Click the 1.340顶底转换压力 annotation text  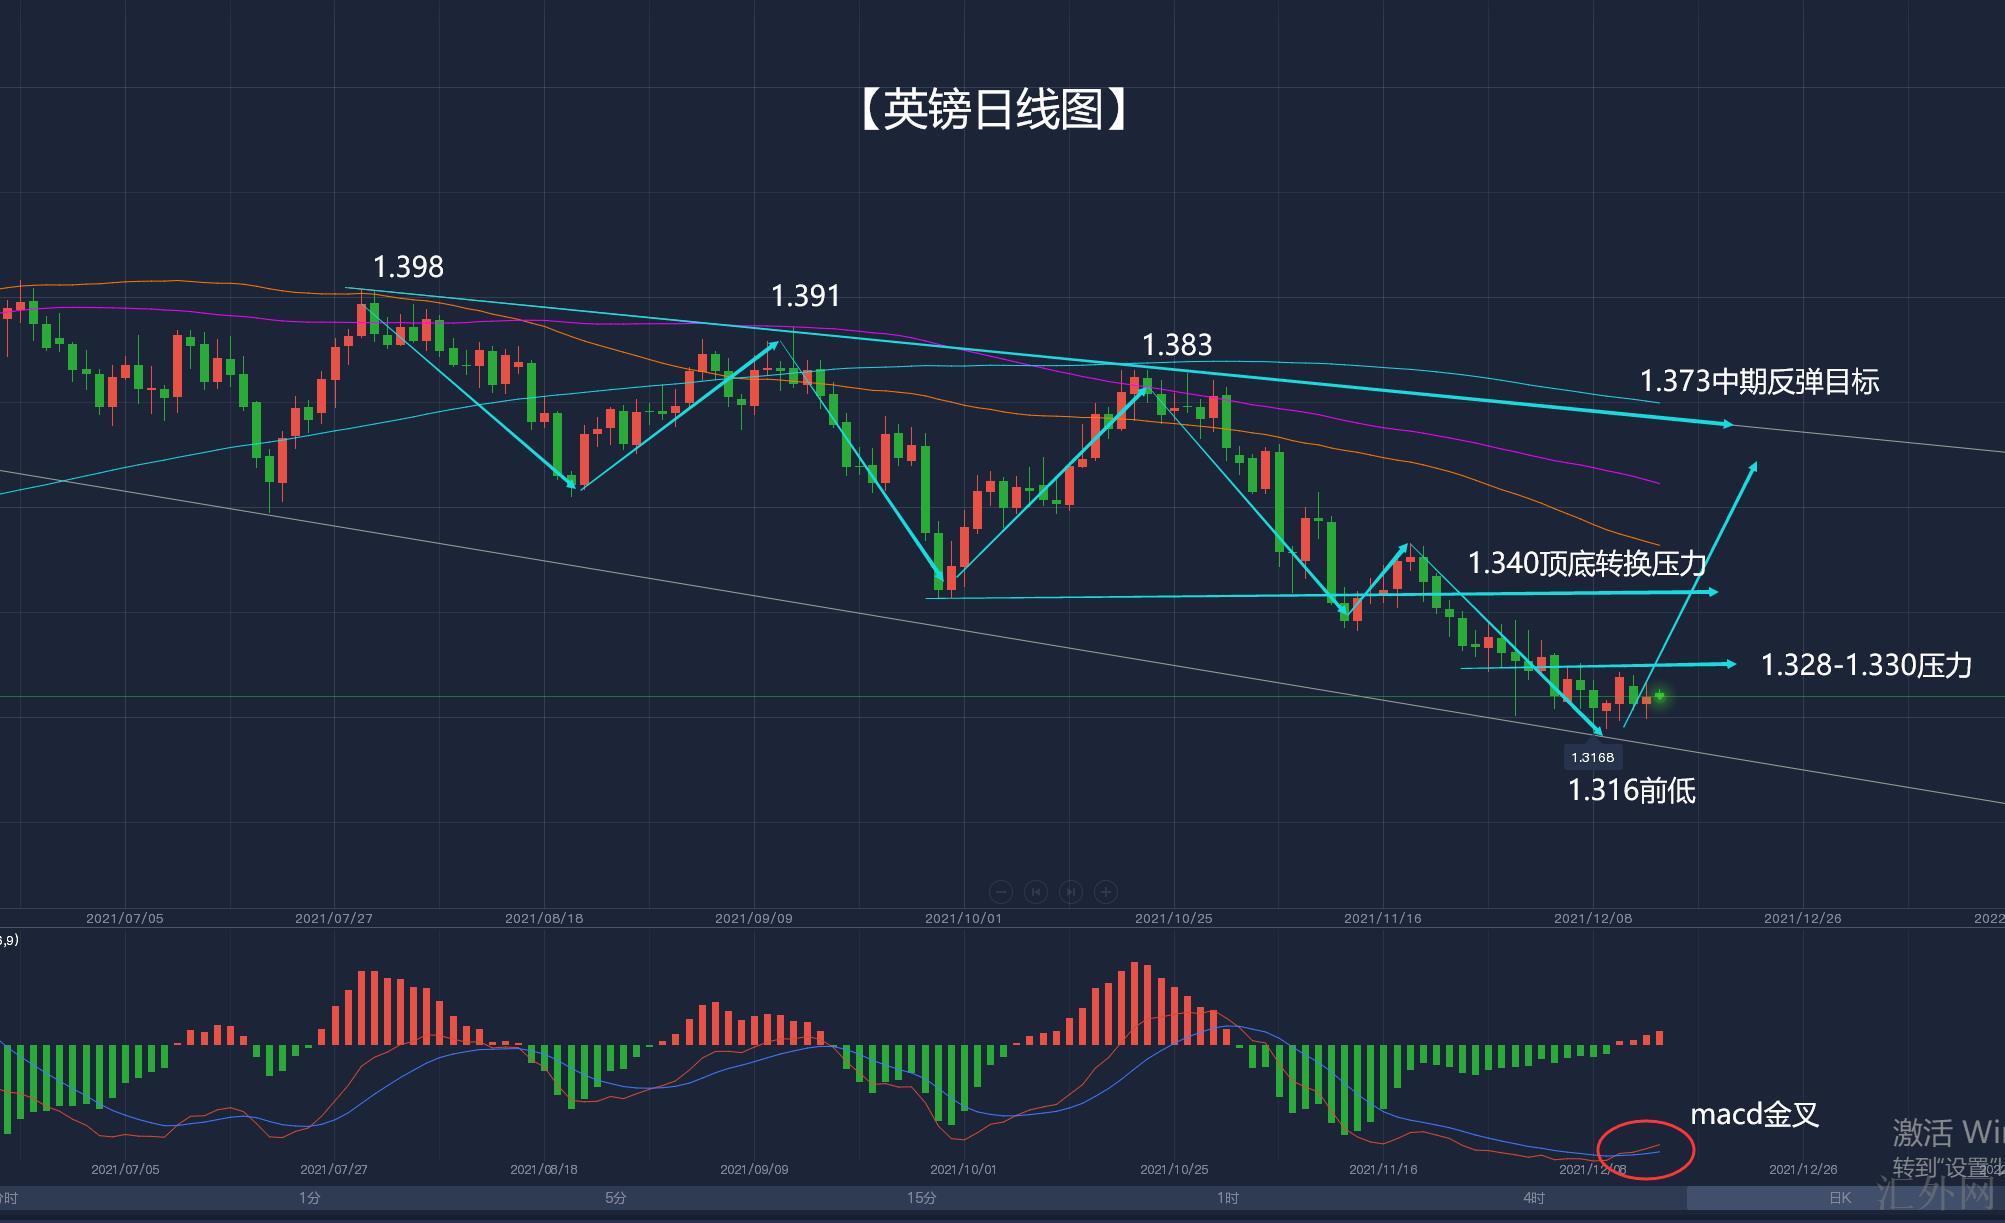tap(1587, 564)
